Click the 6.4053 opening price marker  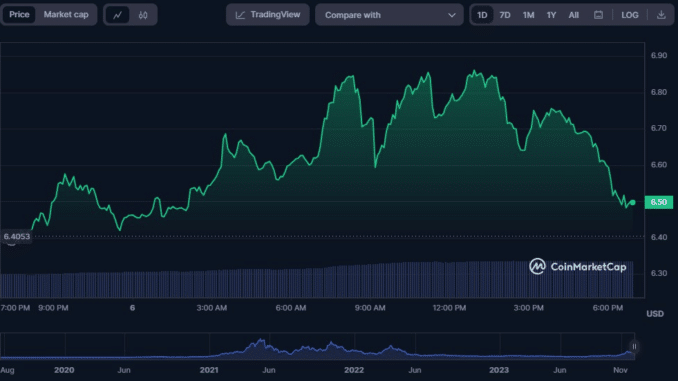pos(17,237)
